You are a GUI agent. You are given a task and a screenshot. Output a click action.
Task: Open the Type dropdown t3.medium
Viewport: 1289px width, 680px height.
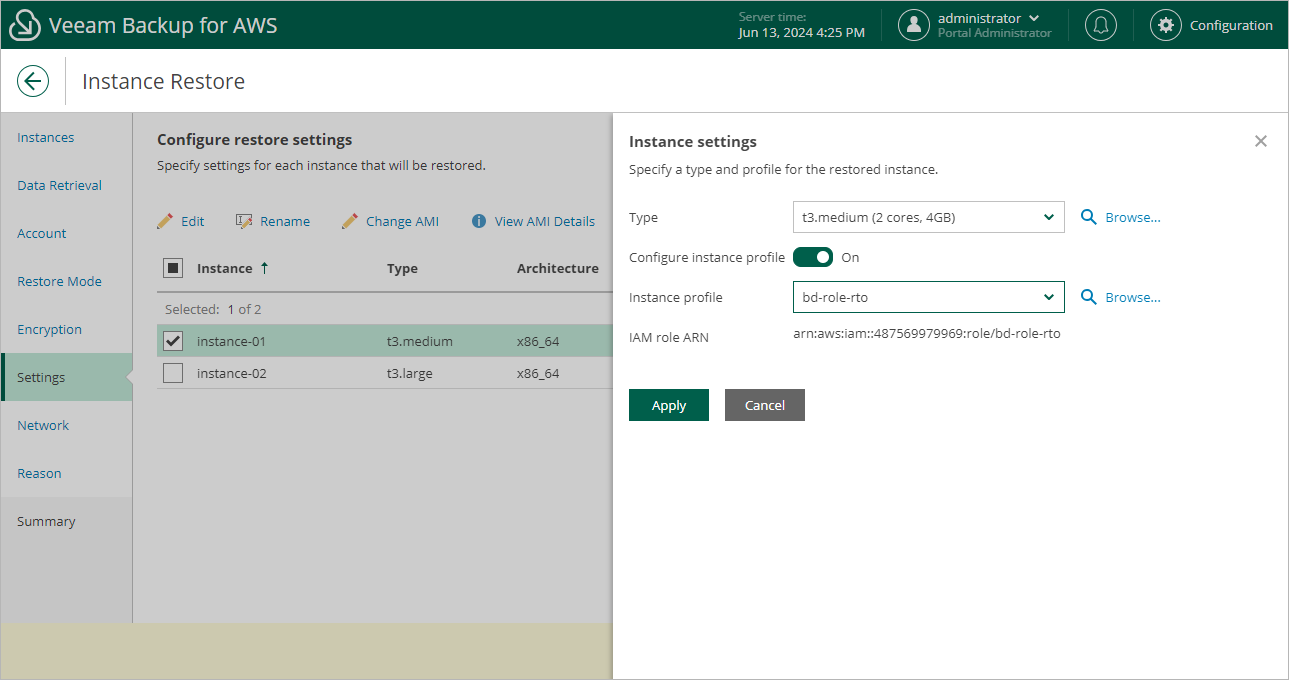[928, 217]
